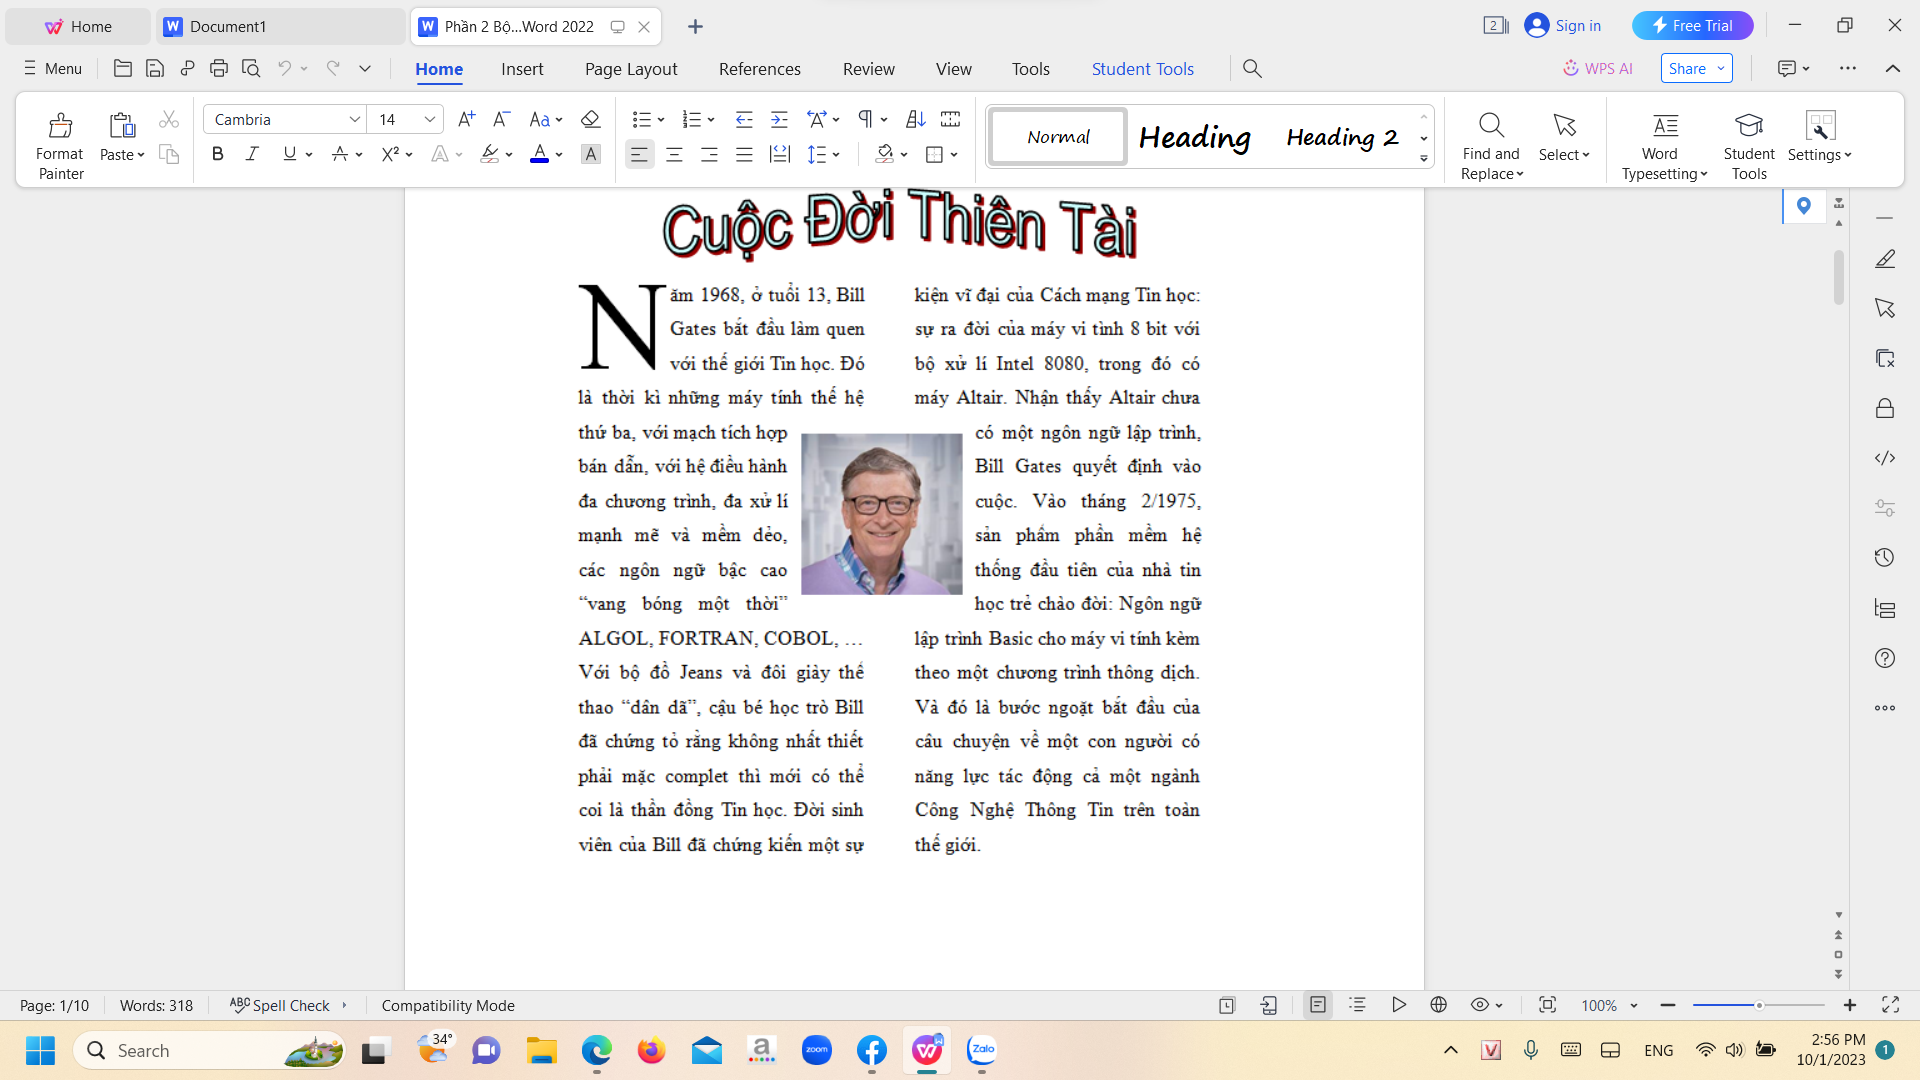Open the Review ribbon tab
The image size is (1920, 1080).
pos(868,68)
